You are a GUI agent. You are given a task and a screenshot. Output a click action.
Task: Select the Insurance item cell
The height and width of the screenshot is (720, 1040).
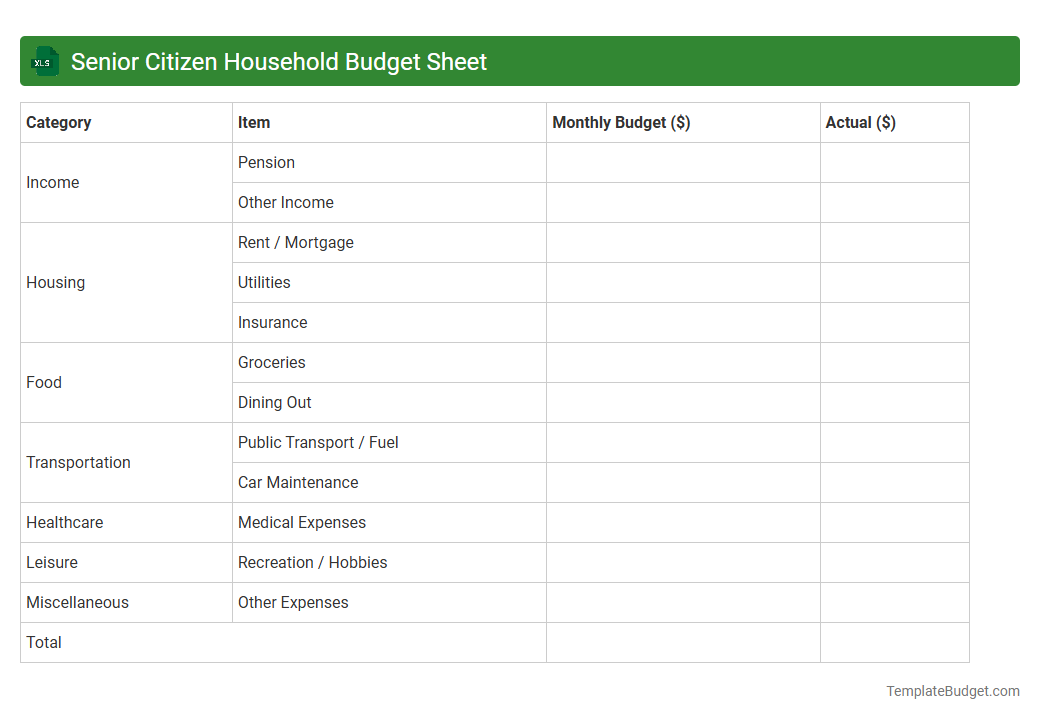(x=272, y=322)
